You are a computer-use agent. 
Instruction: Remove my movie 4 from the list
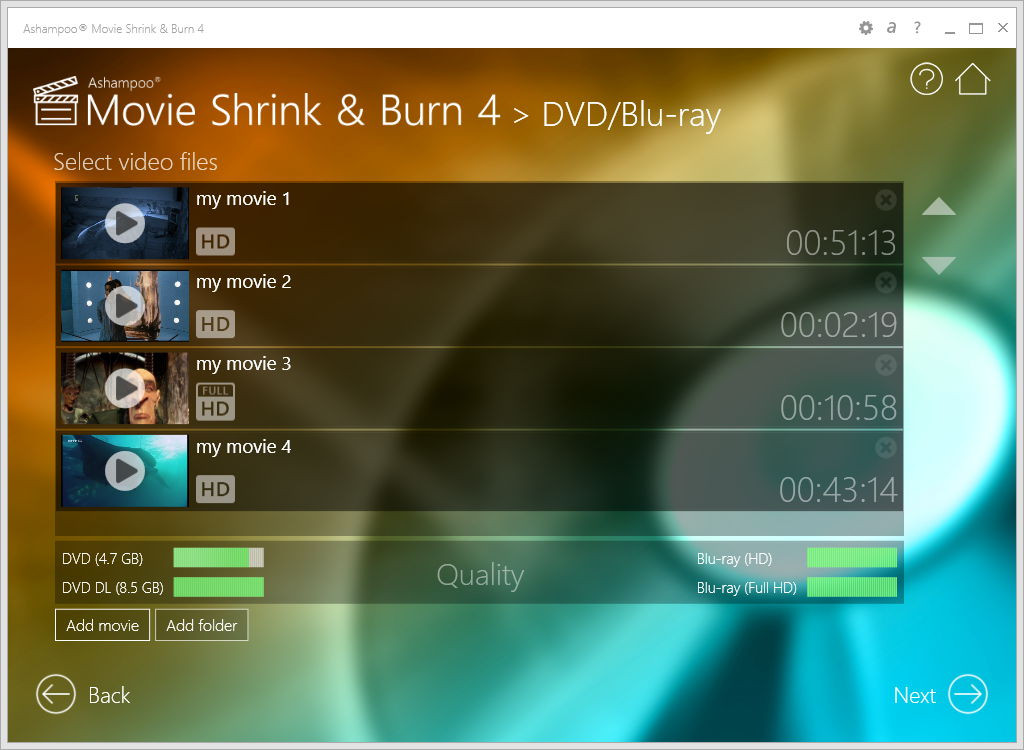(x=886, y=448)
